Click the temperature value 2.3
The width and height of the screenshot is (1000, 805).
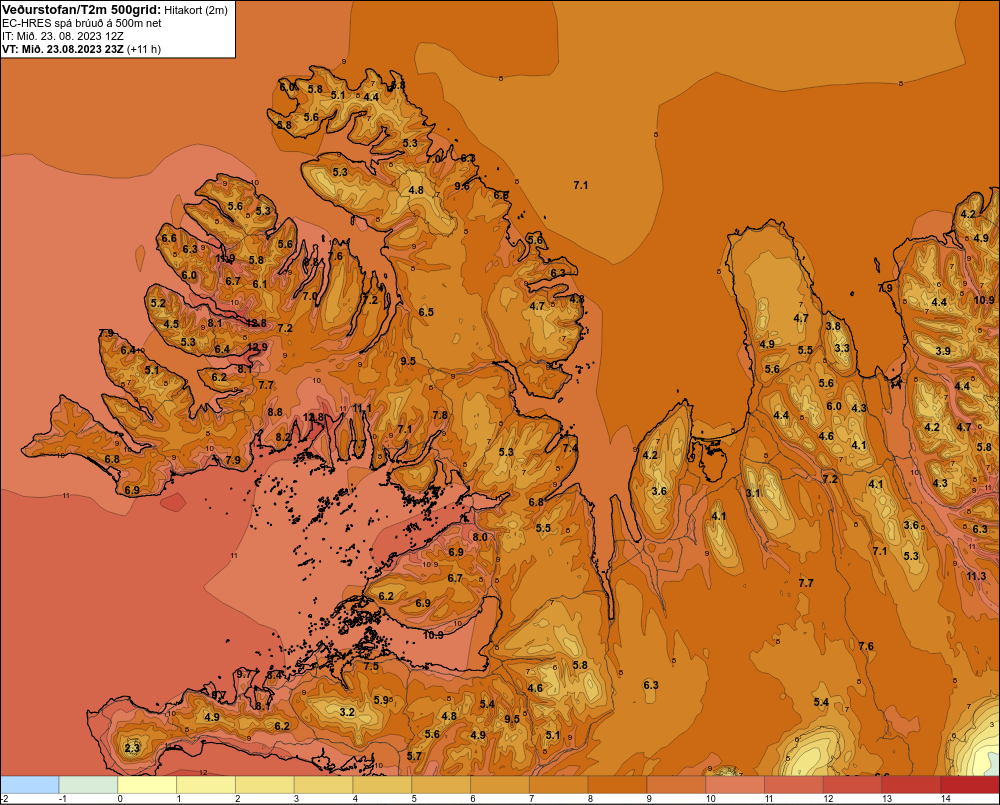pyautogui.click(x=132, y=748)
